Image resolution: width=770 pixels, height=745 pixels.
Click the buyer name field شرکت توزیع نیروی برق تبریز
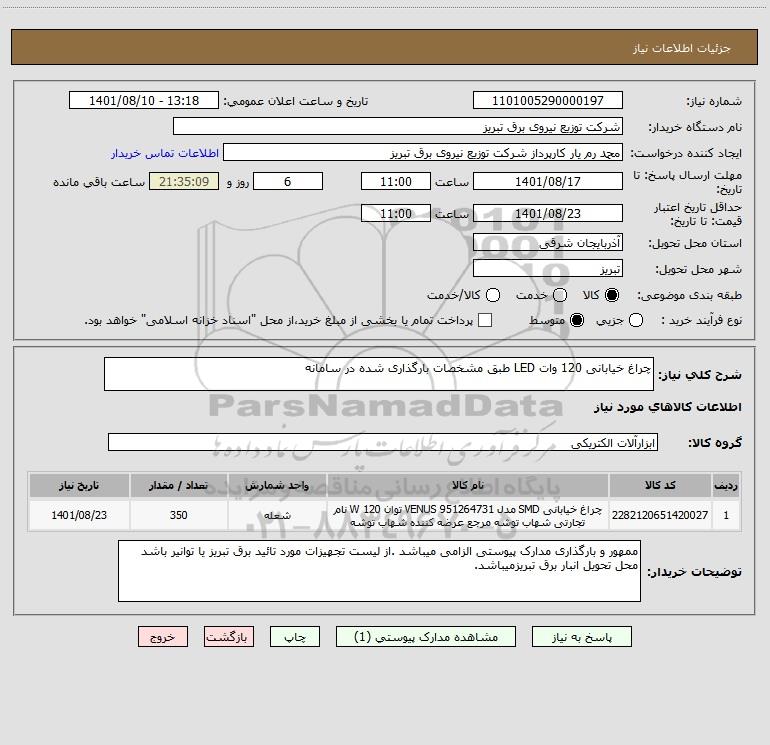398,126
